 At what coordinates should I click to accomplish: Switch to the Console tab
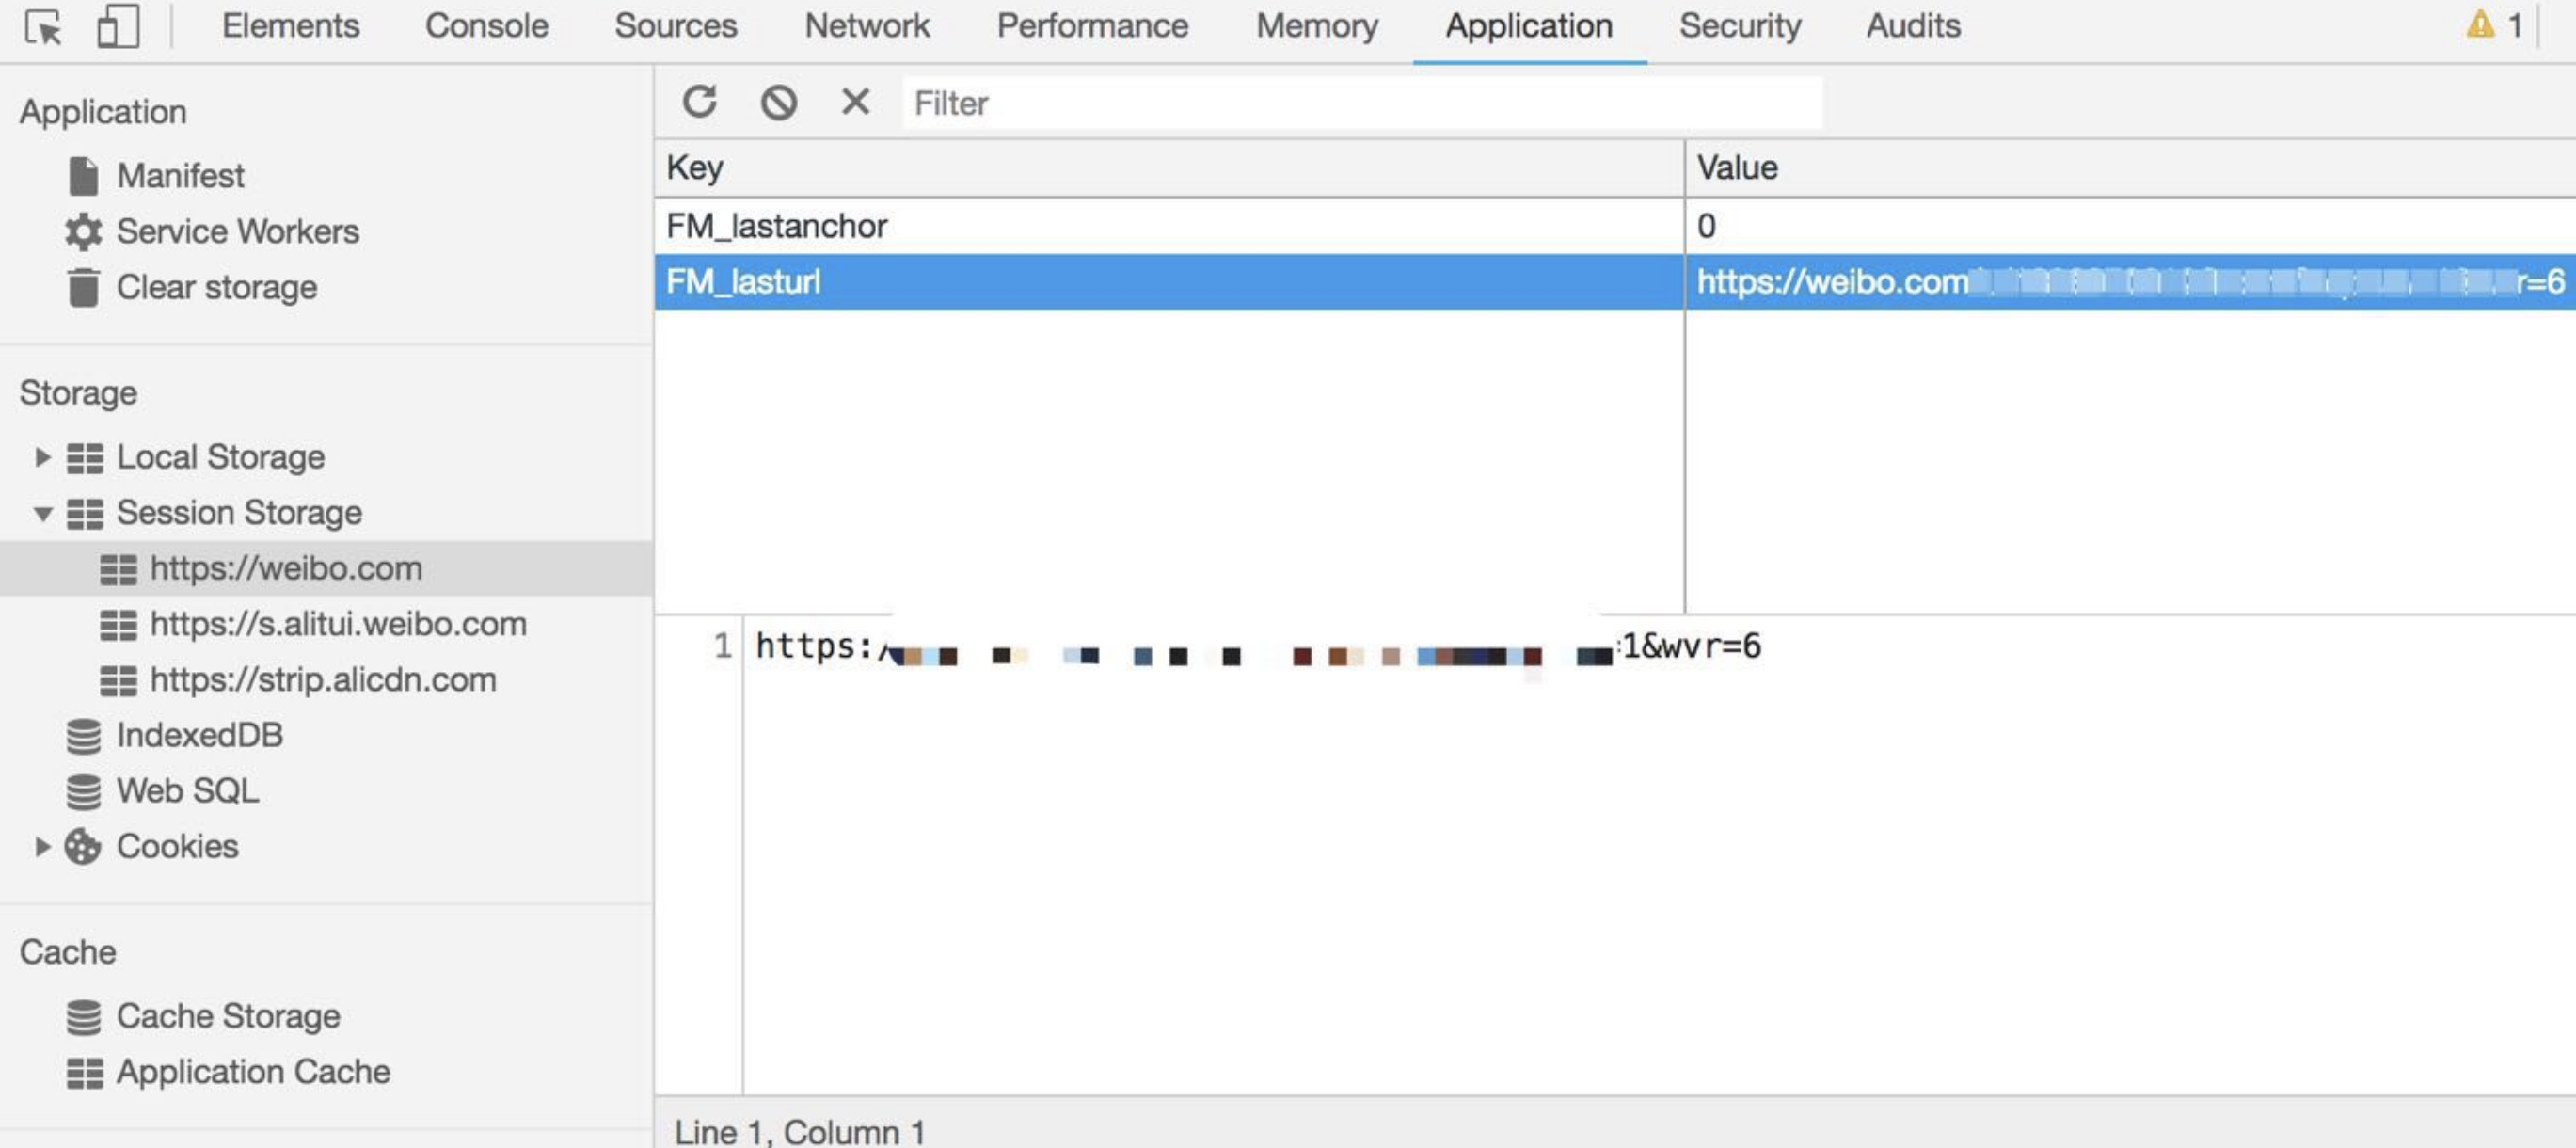pos(486,26)
